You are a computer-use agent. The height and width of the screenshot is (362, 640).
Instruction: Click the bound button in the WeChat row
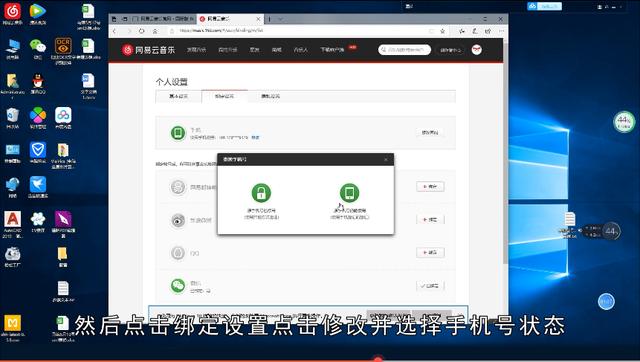430,286
